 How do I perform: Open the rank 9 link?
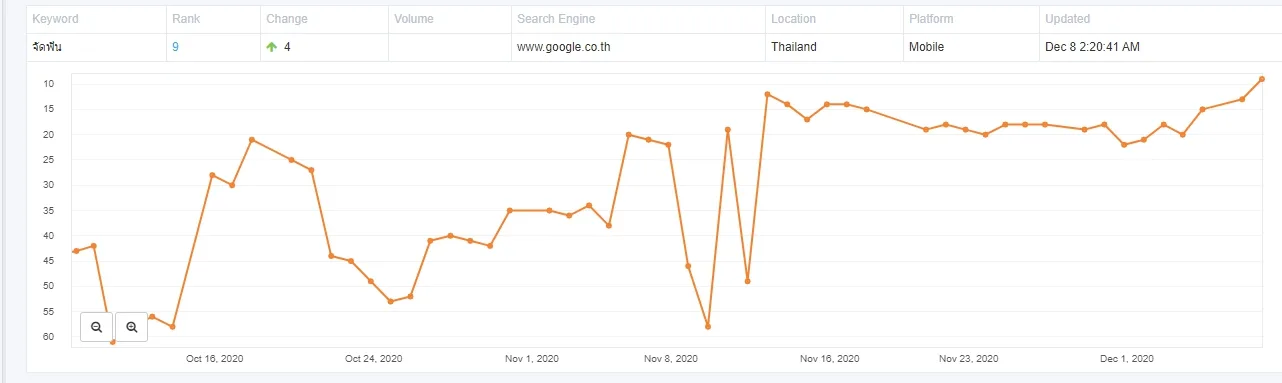[x=175, y=47]
